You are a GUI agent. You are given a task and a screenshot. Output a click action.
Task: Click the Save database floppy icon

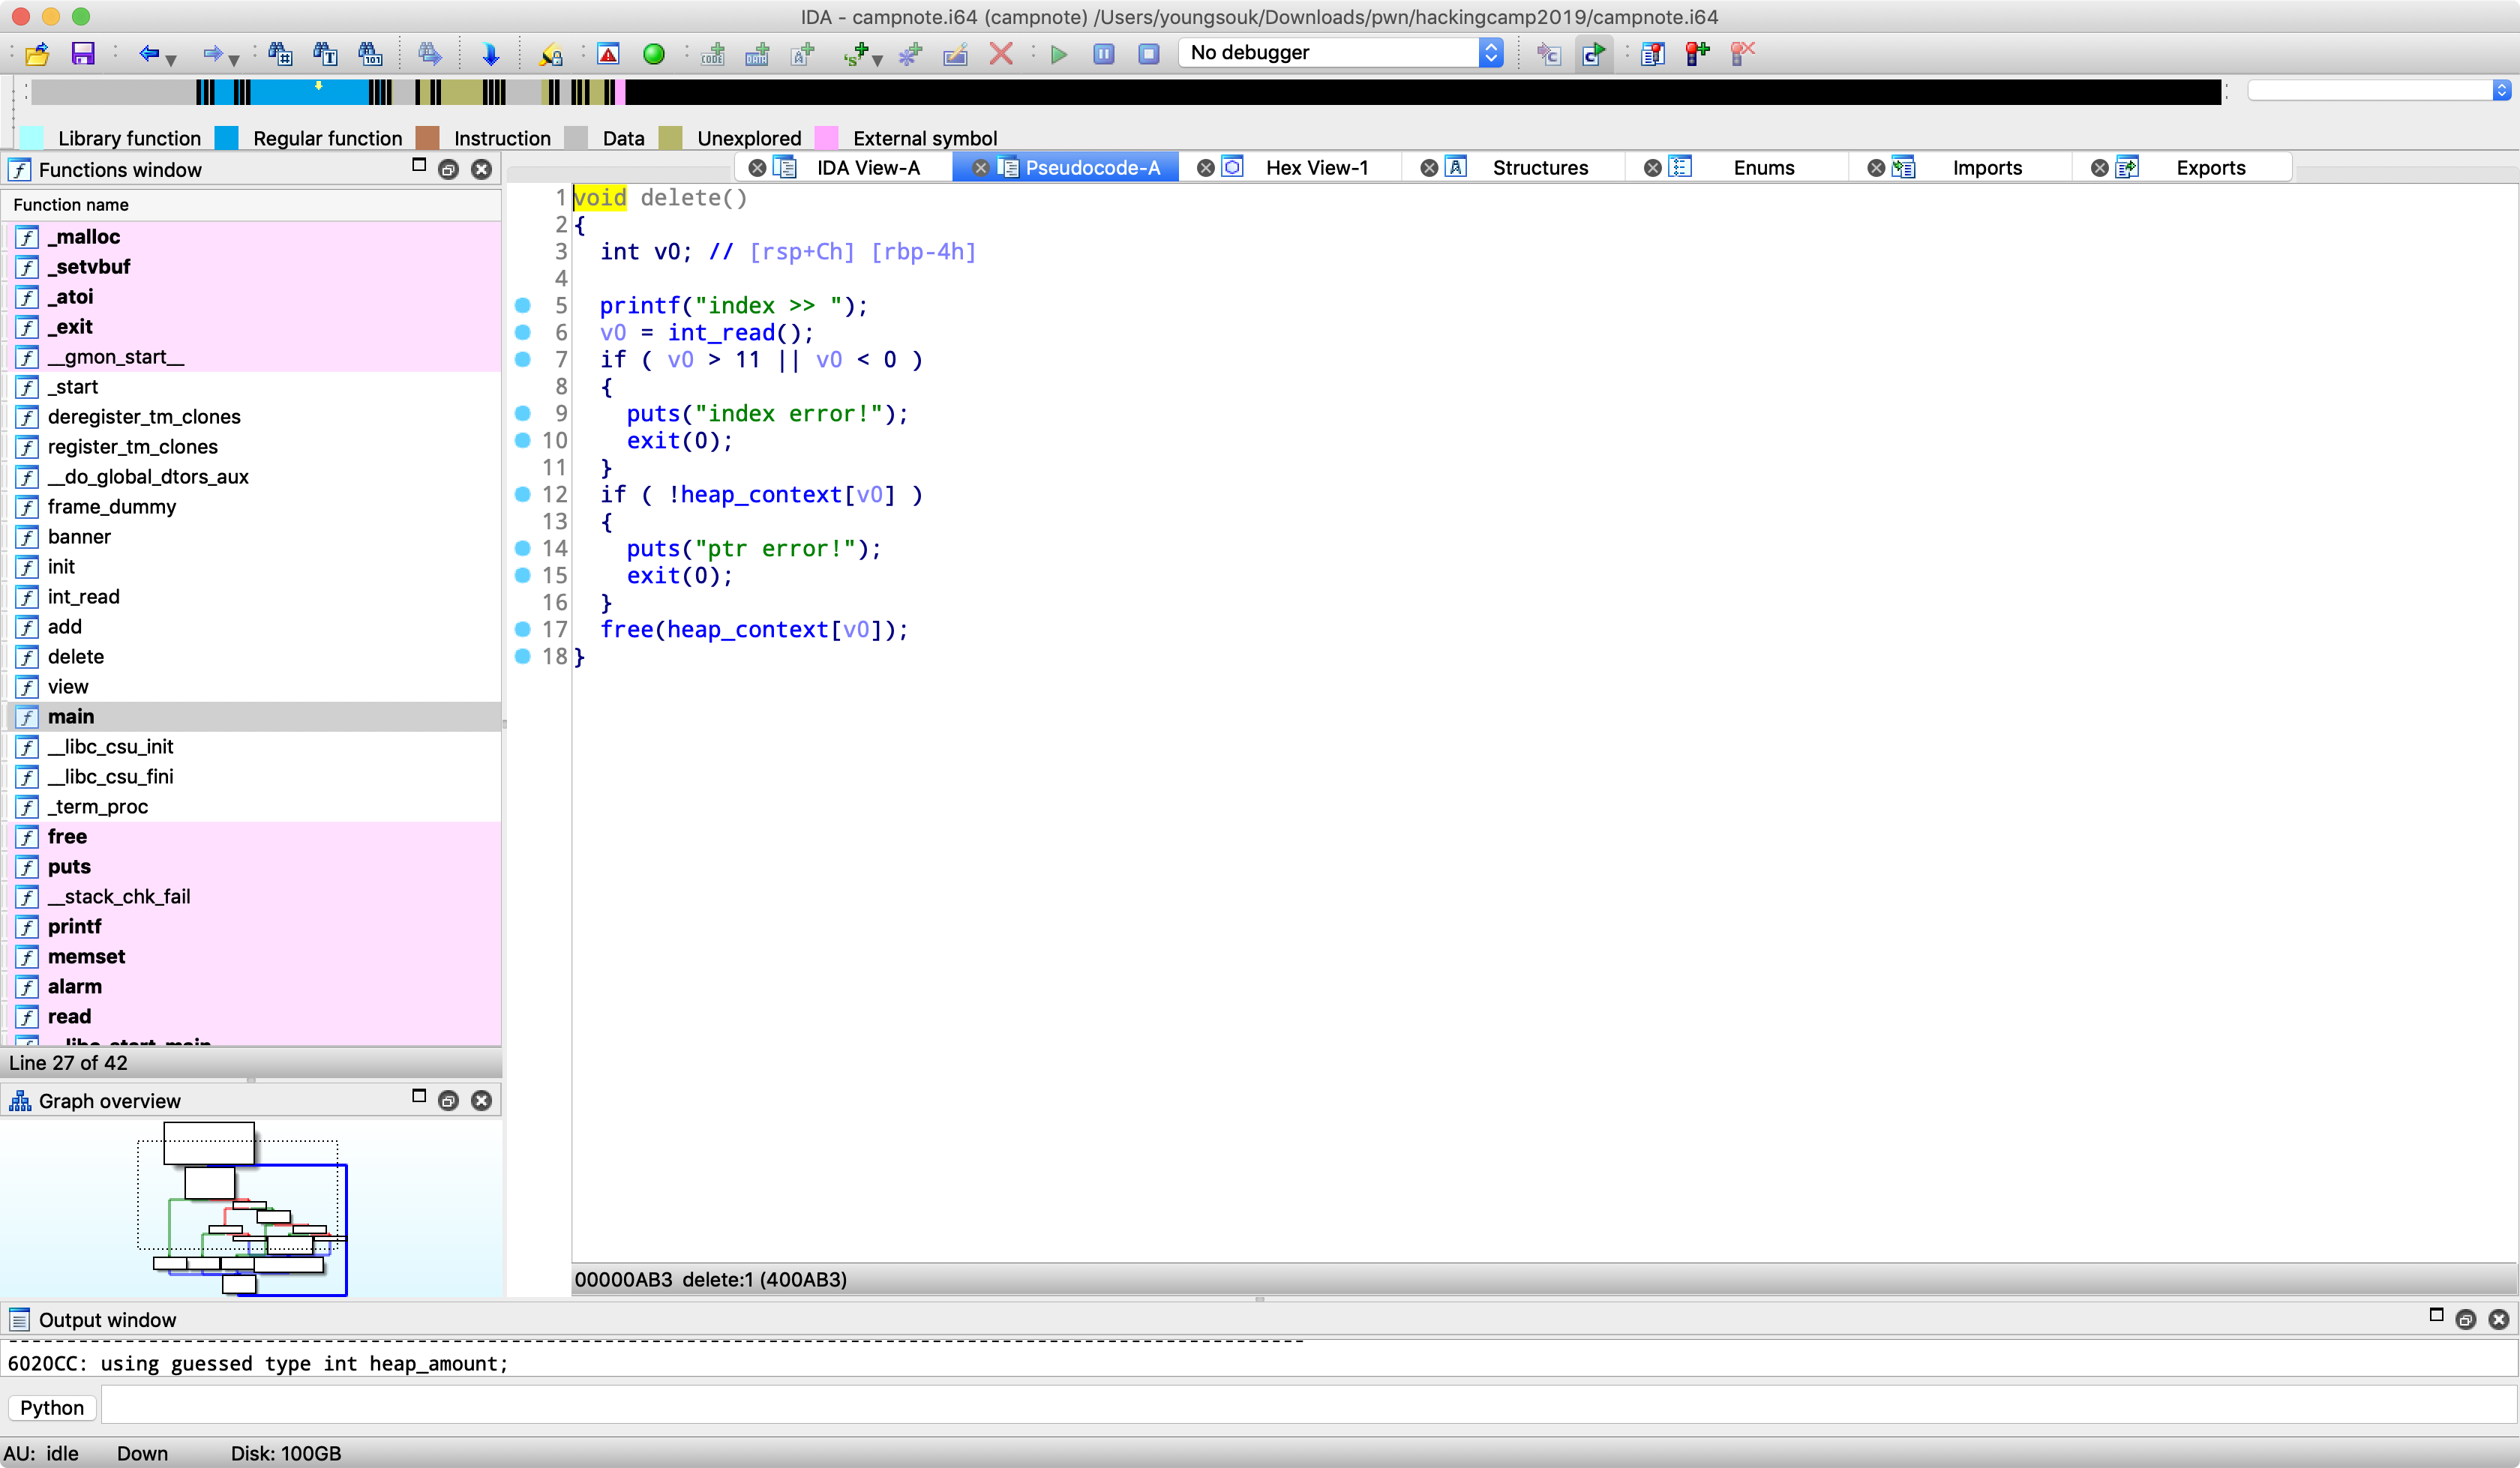click(82, 53)
